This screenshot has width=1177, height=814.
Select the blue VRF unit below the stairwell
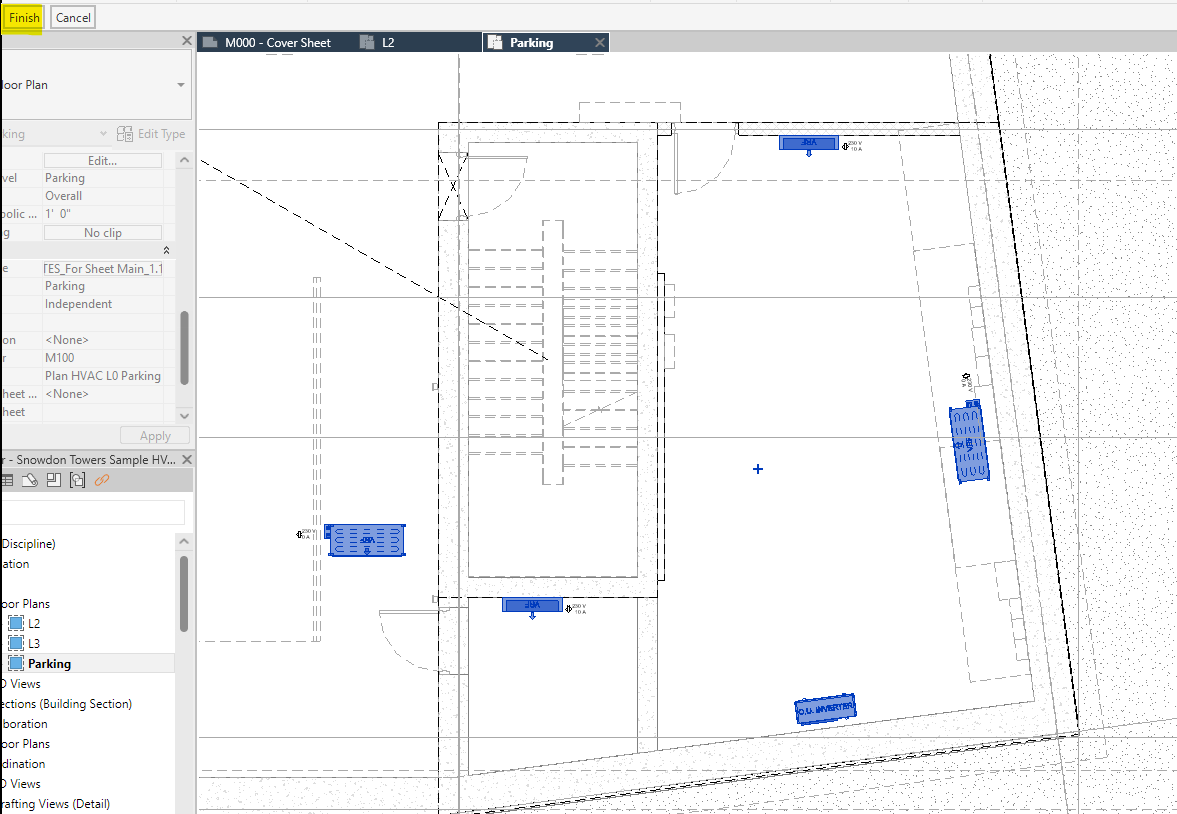(x=532, y=605)
